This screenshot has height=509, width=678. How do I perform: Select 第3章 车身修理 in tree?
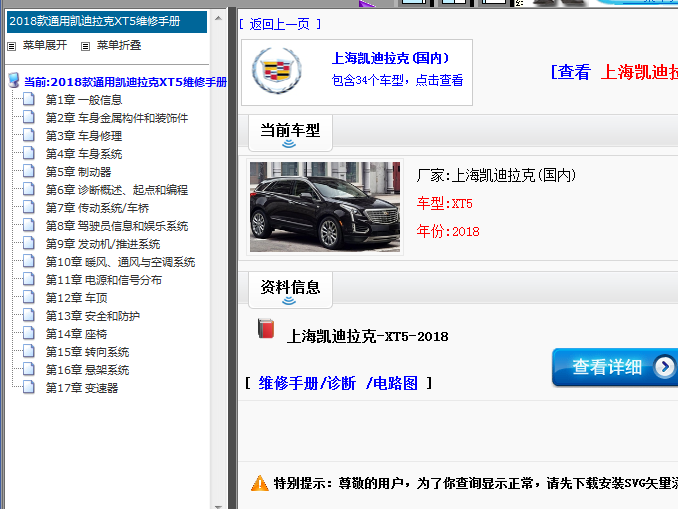(x=84, y=136)
